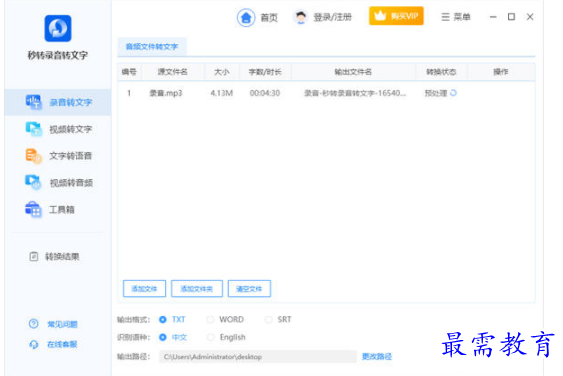Screen dimensions: 563x376
Task: Click the 4.13M size cell
Action: click(222, 93)
